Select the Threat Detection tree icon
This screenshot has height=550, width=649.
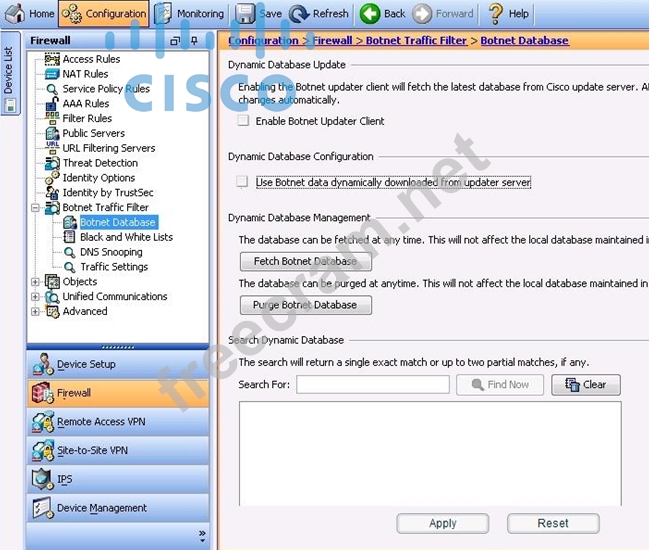[53, 163]
